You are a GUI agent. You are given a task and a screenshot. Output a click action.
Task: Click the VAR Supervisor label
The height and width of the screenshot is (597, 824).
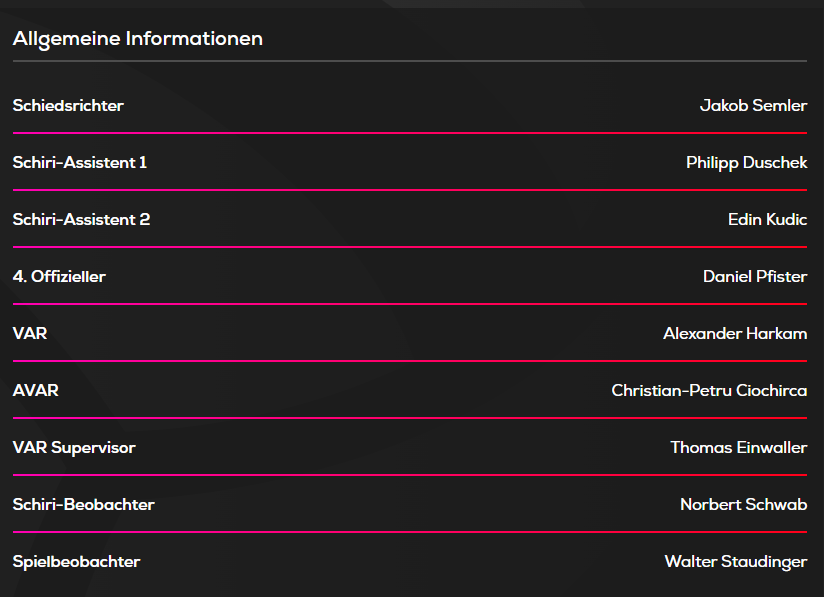click(x=74, y=447)
